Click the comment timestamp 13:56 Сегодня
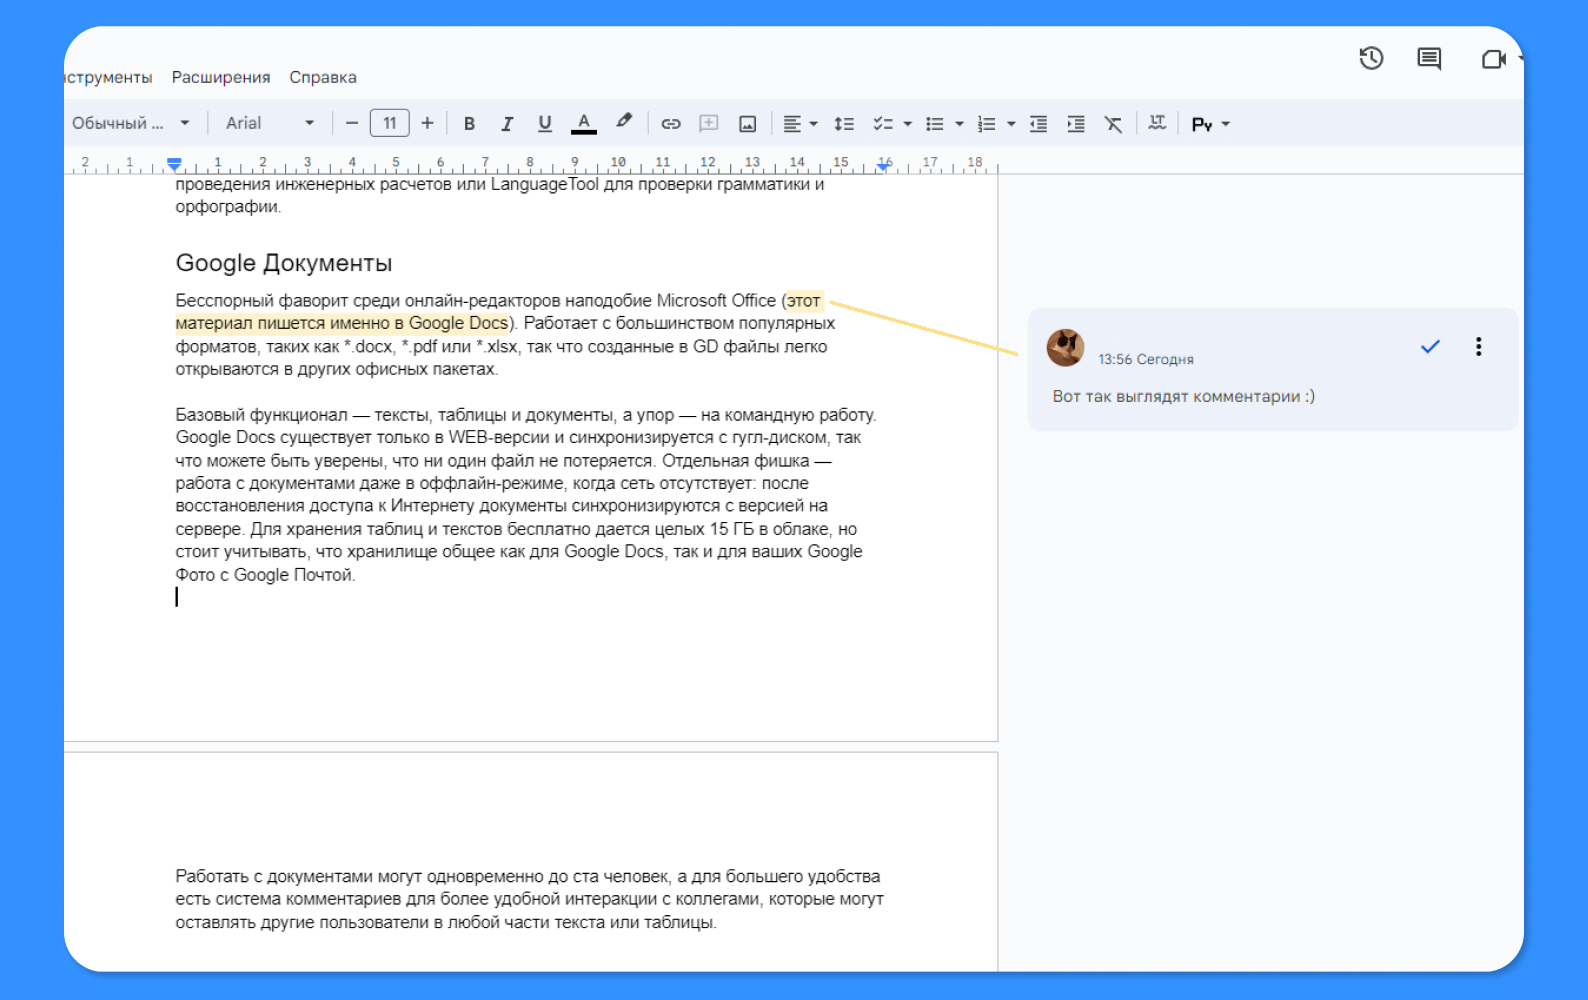 [x=1146, y=359]
